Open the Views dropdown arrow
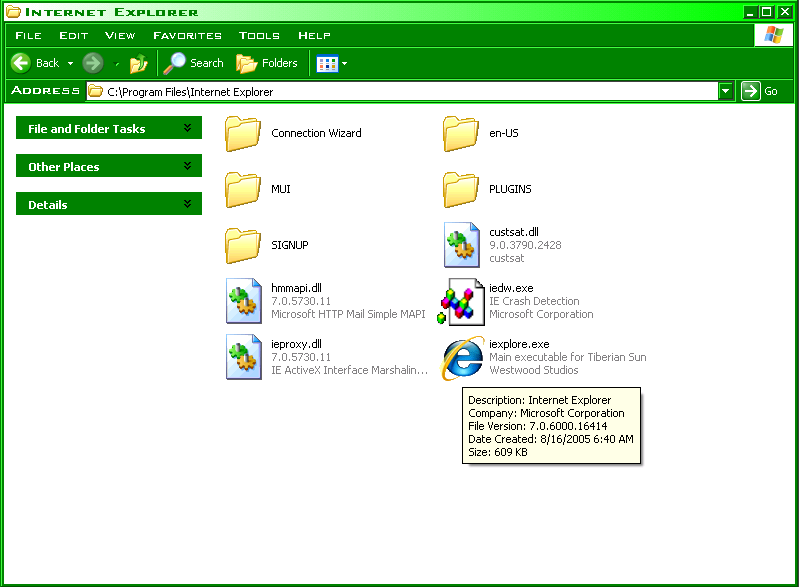799x587 pixels. pyautogui.click(x=344, y=64)
